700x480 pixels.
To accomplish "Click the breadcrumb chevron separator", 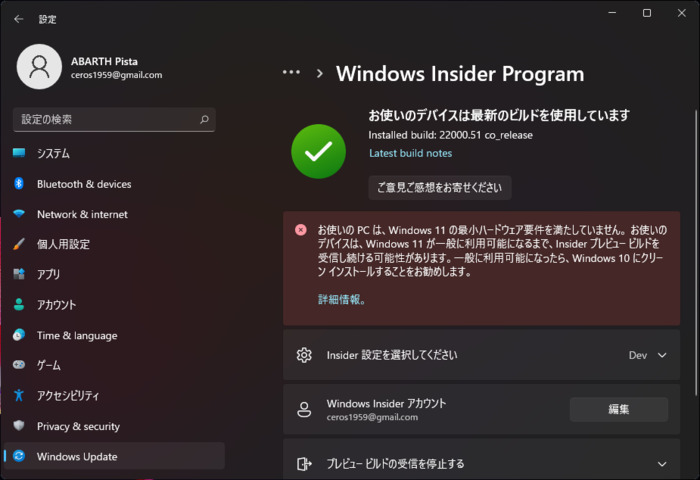I will (320, 73).
